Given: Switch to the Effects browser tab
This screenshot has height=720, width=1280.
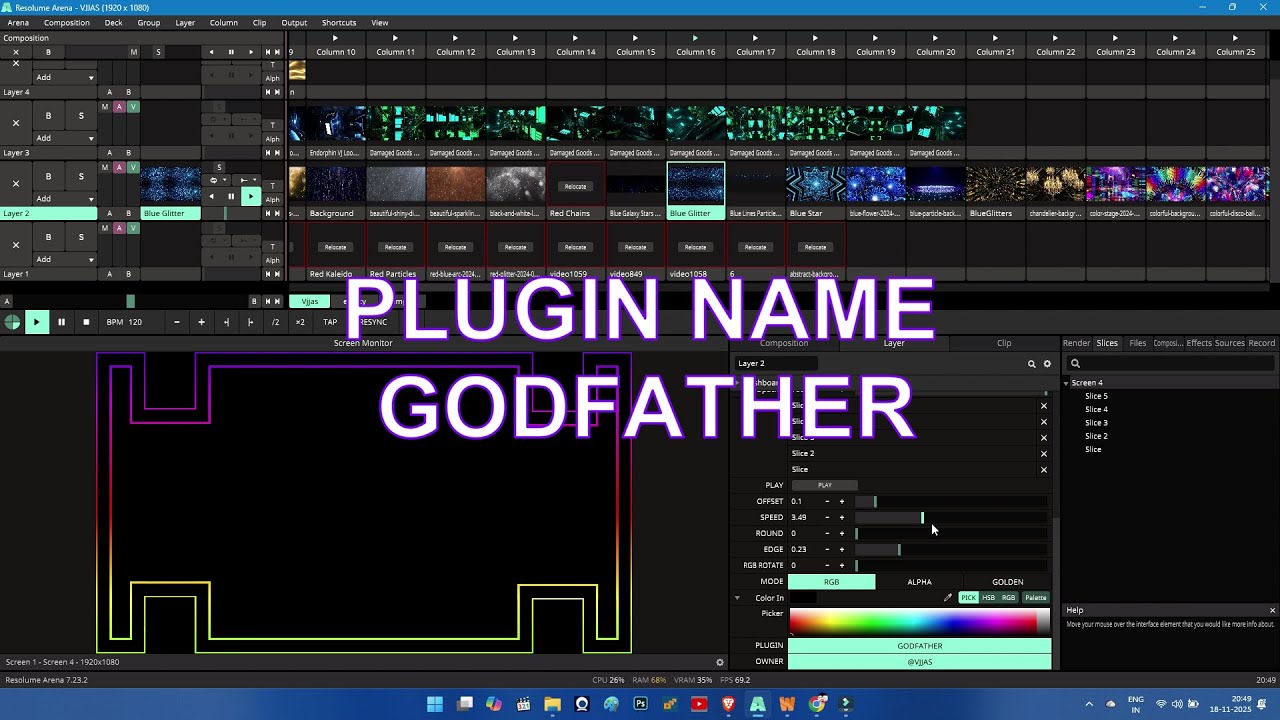Looking at the screenshot, I should [x=1199, y=343].
